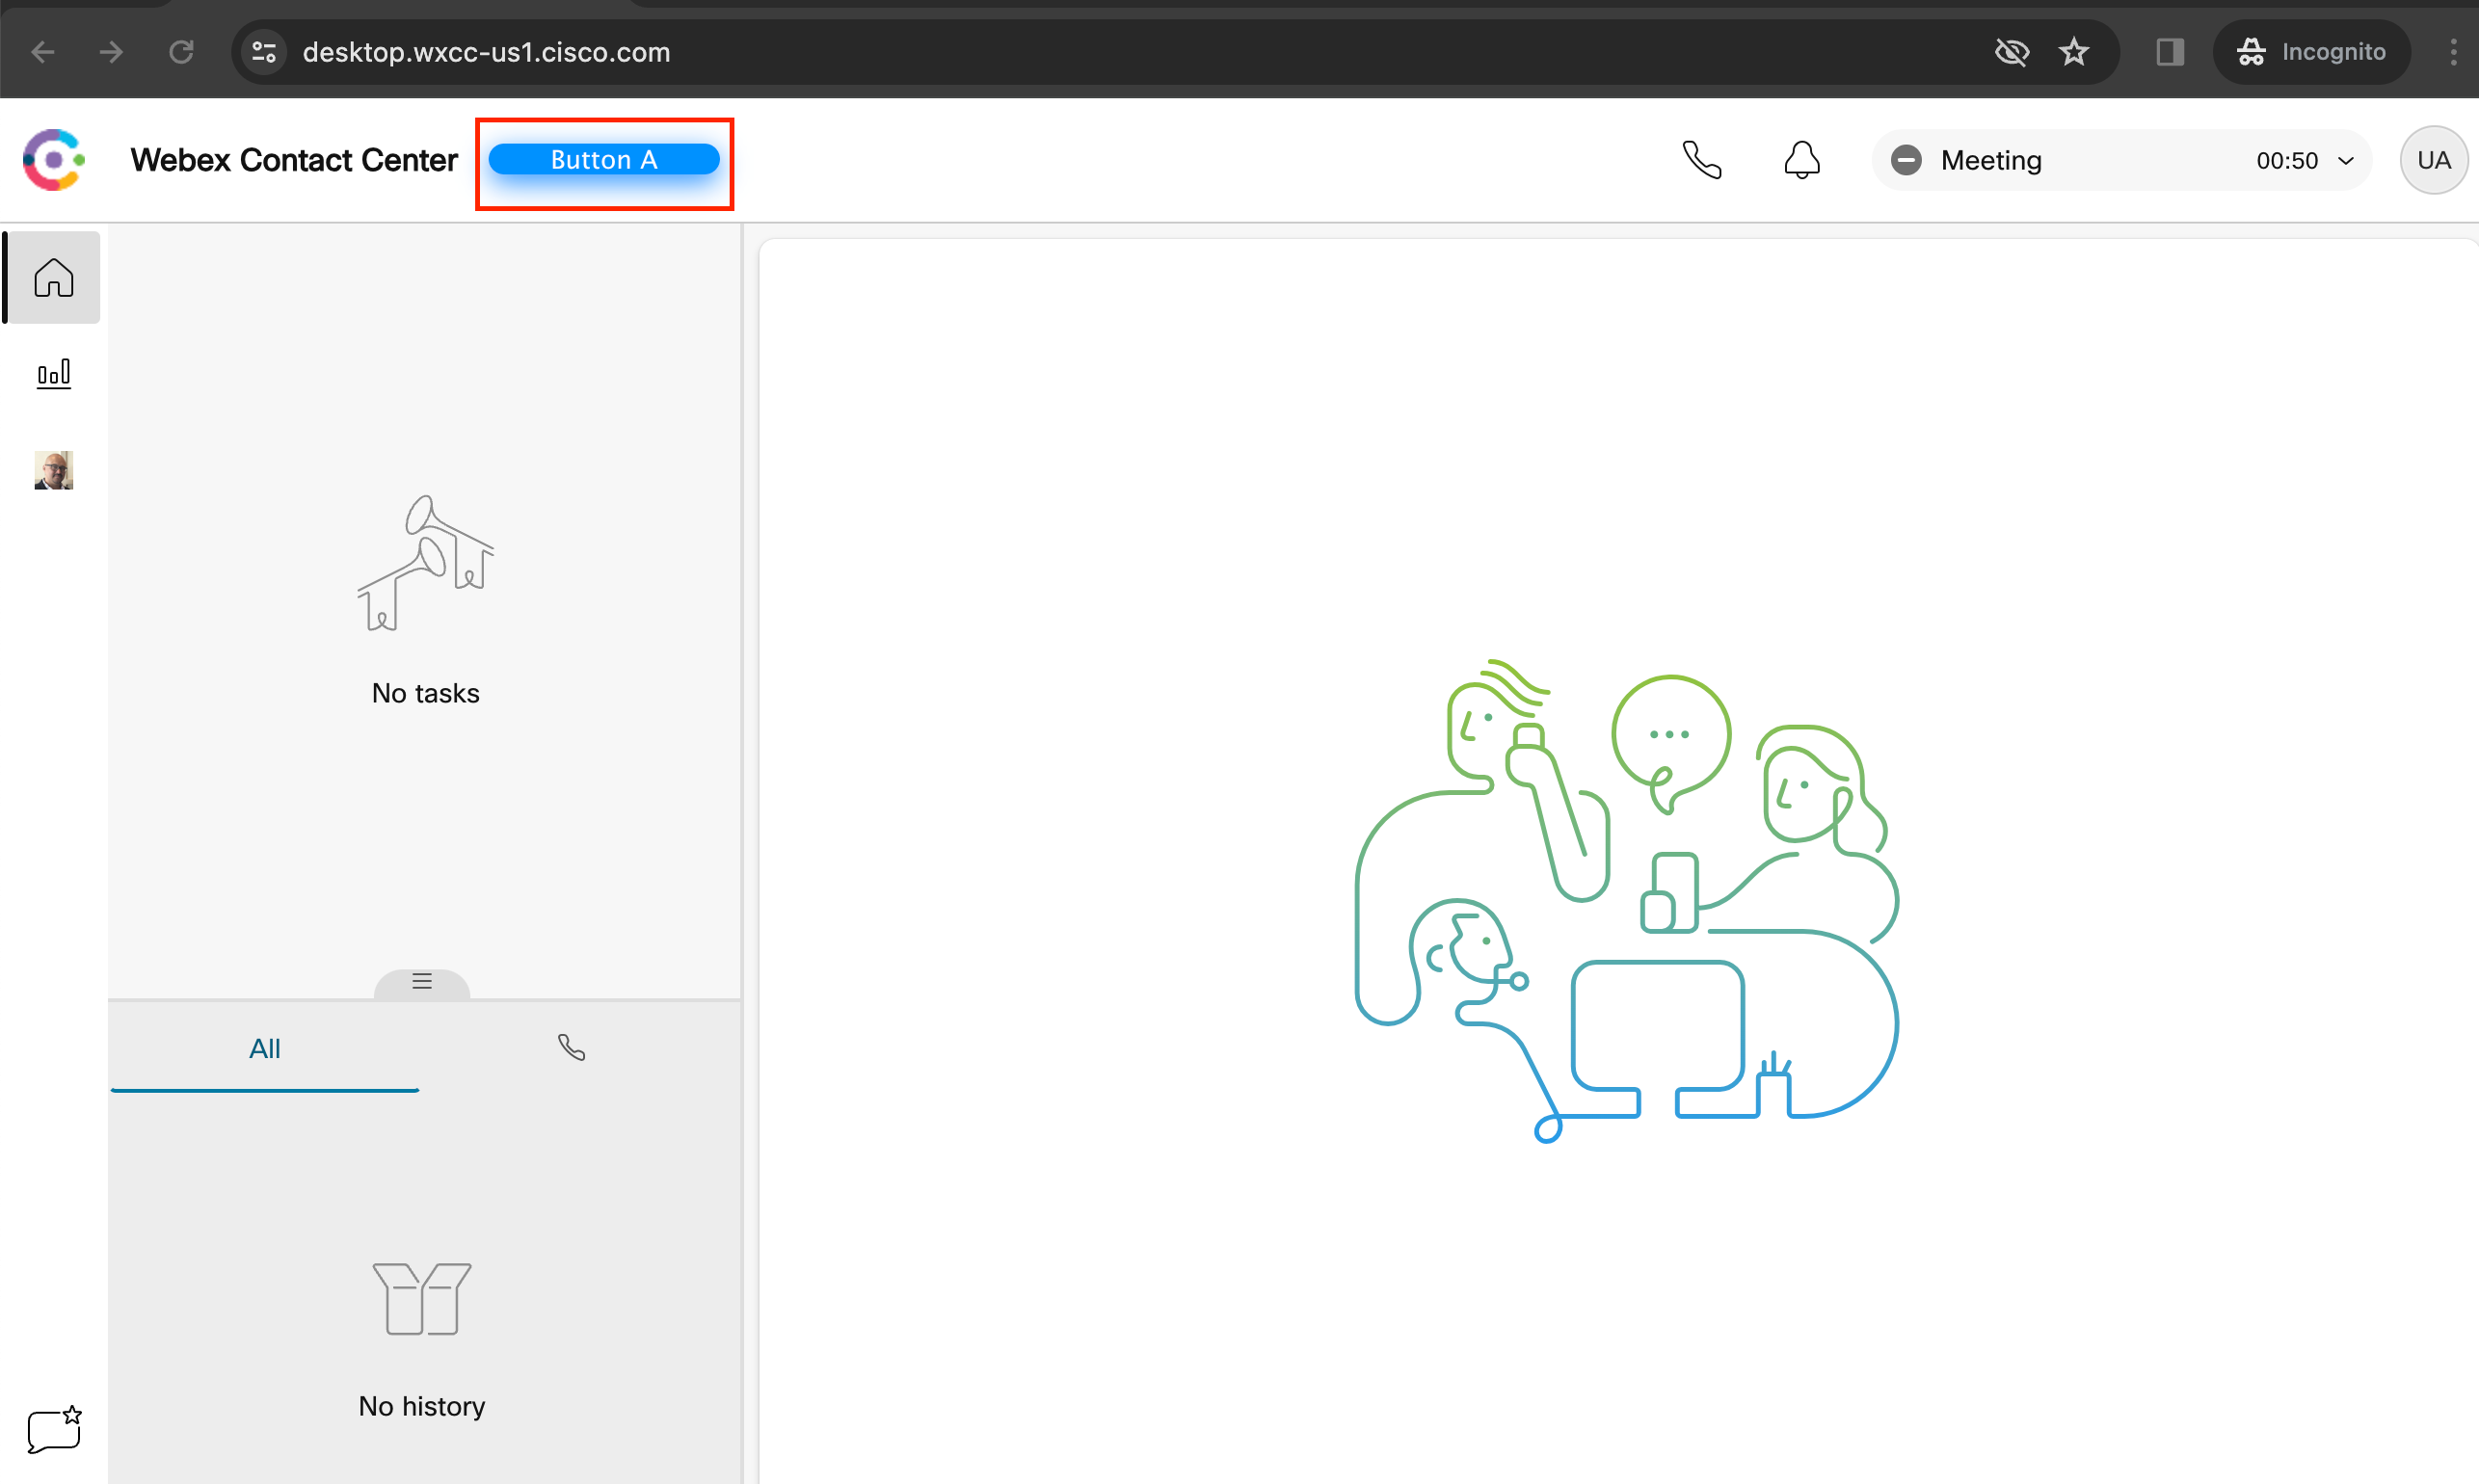Viewport: 2479px width, 1484px height.
Task: Open the outdial phone icon in header
Action: 1701,160
